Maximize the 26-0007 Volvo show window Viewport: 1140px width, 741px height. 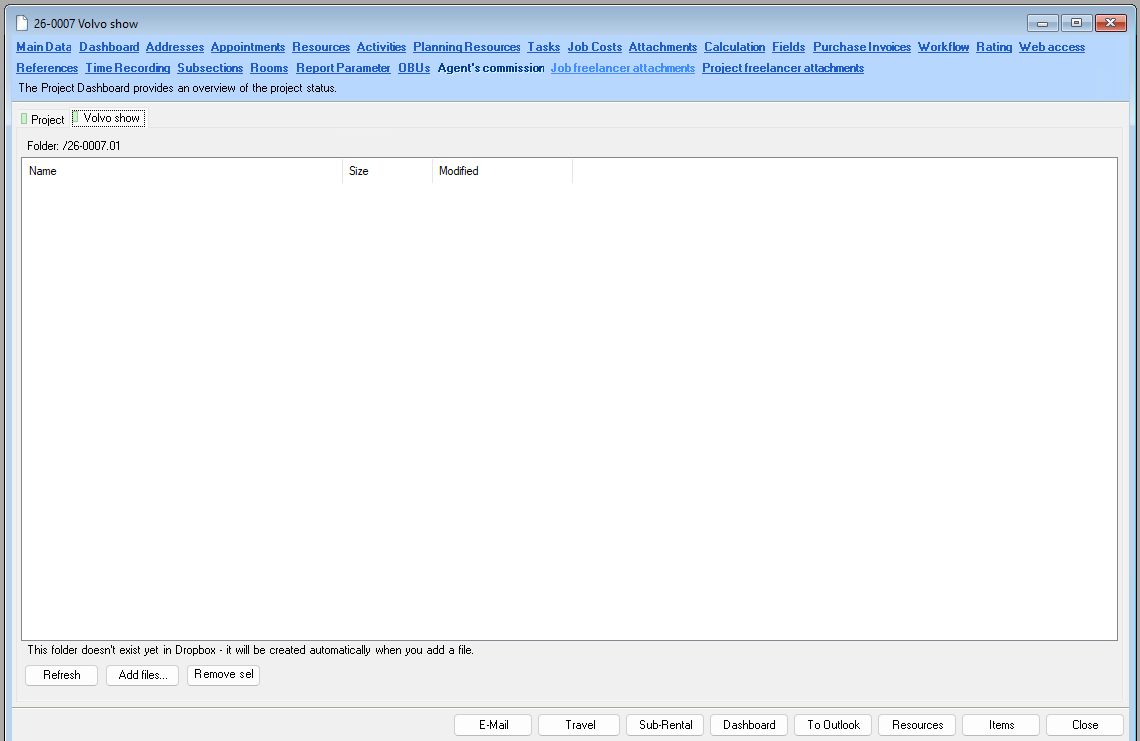coord(1076,23)
